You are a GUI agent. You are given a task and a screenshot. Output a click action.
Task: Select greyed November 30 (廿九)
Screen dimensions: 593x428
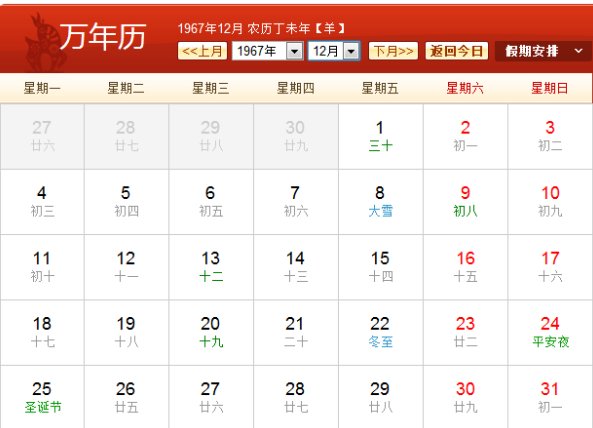click(296, 136)
